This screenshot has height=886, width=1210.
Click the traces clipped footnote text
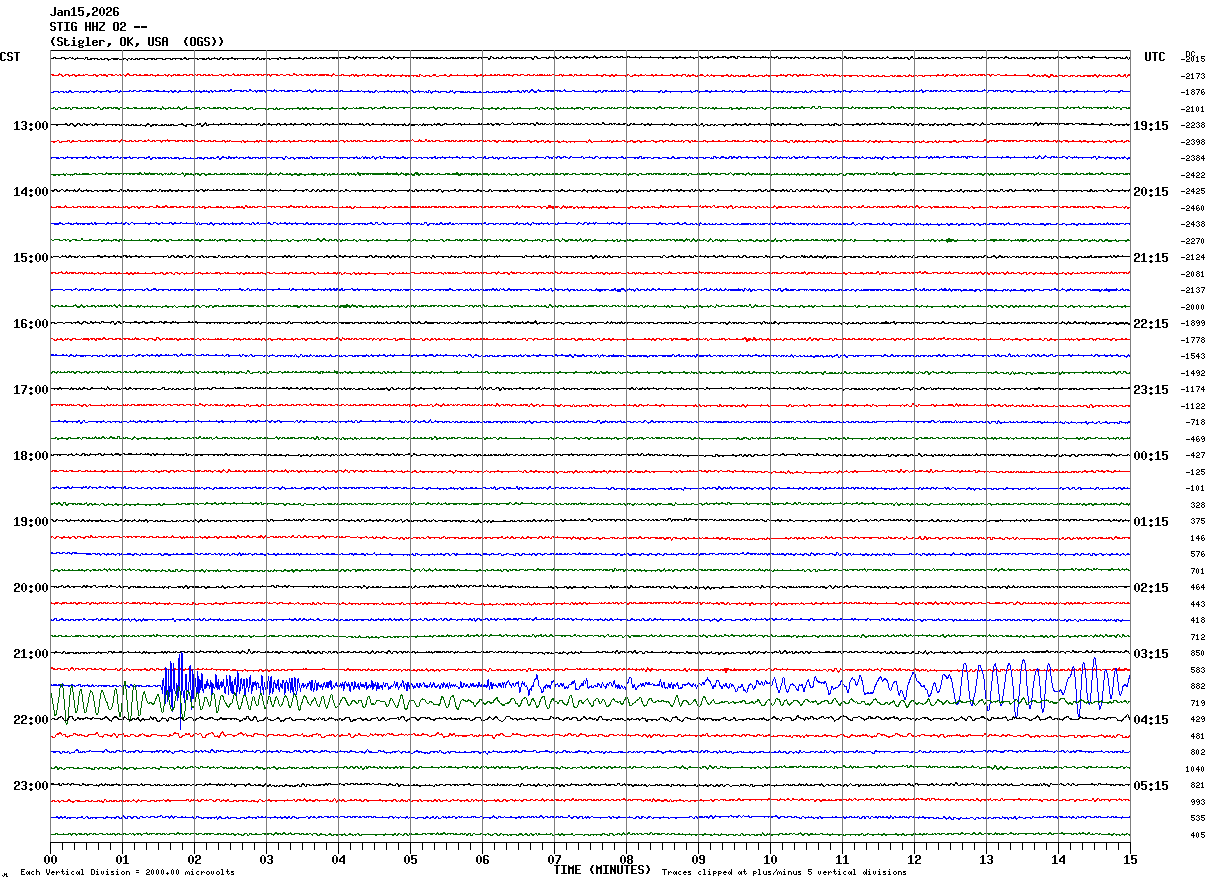(x=784, y=873)
